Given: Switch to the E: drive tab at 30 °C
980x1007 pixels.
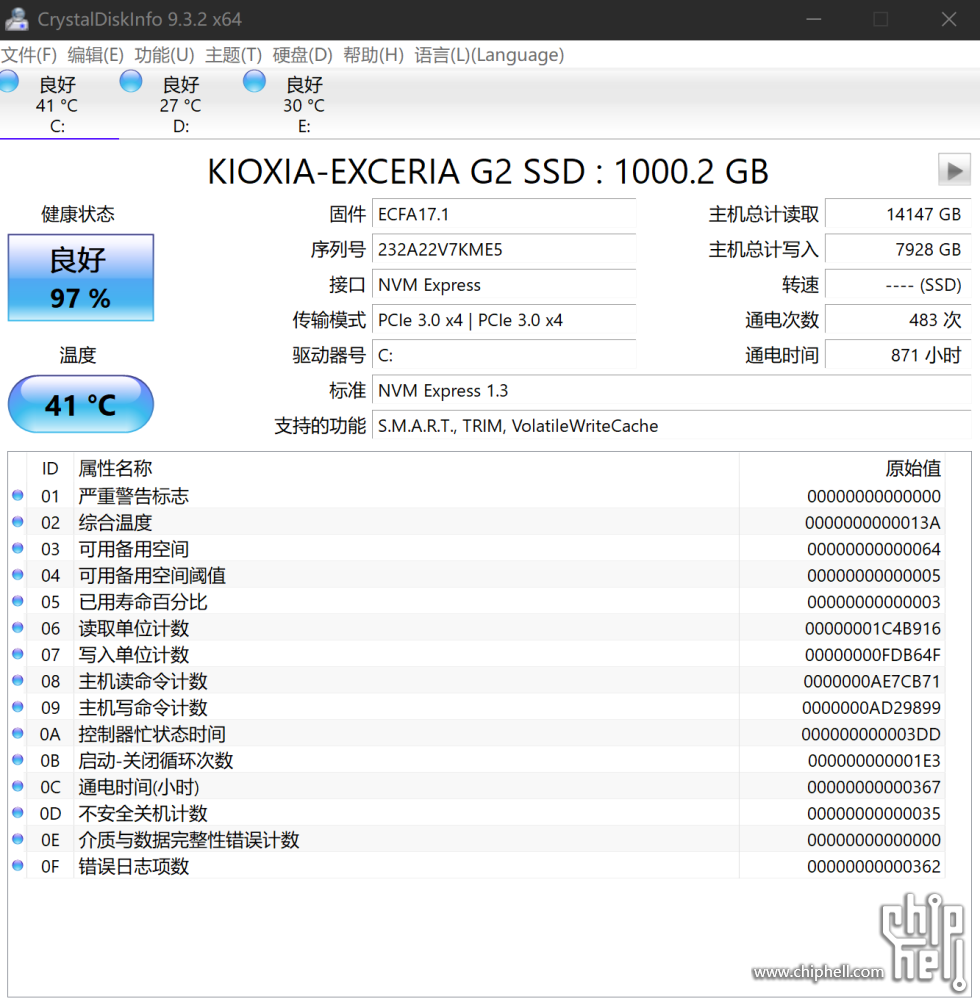Looking at the screenshot, I should click(304, 104).
